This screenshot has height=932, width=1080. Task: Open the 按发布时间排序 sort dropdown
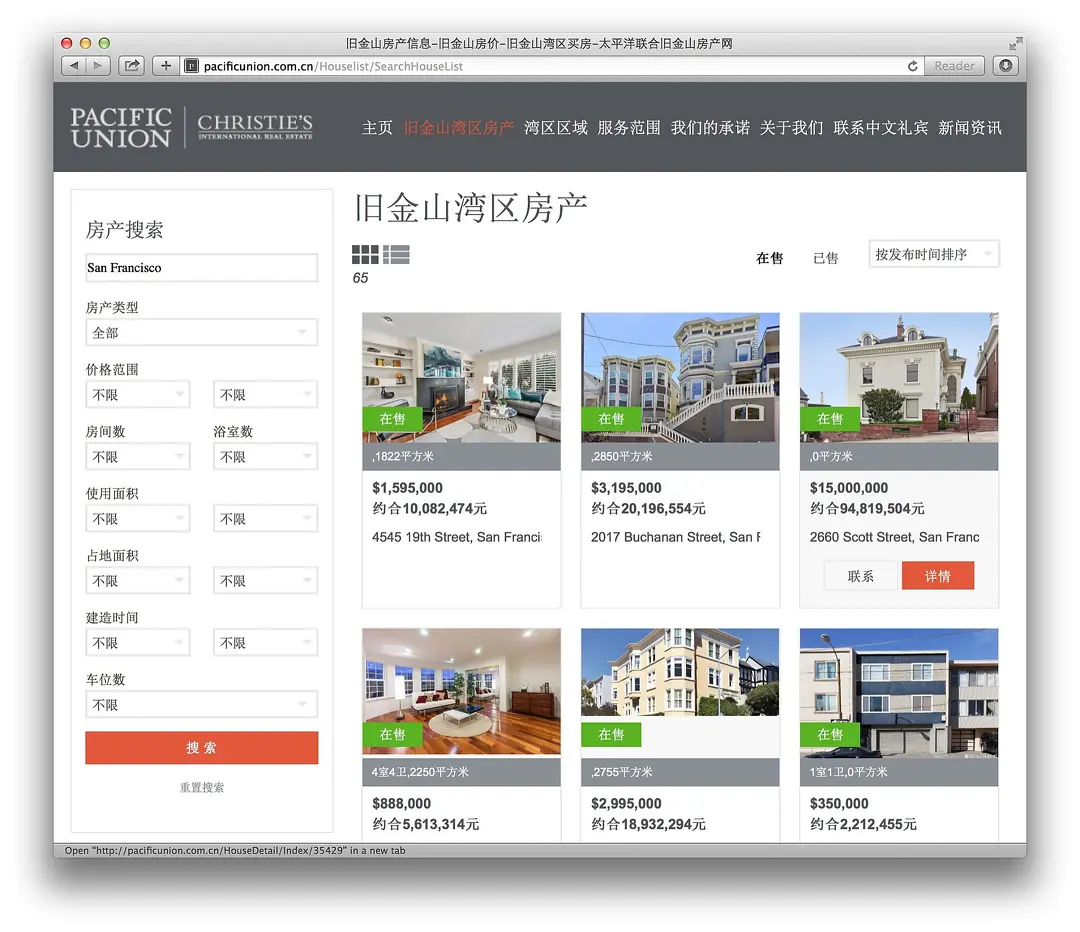click(935, 255)
